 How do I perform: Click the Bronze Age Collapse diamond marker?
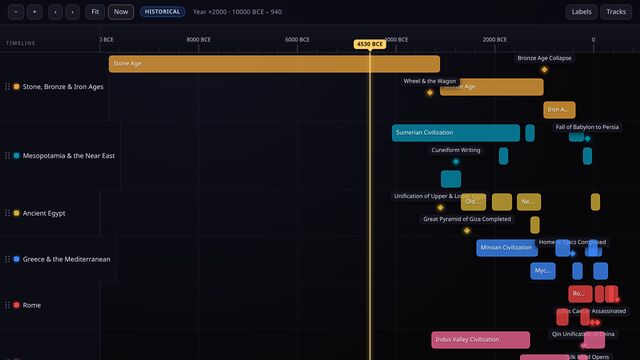point(544,70)
